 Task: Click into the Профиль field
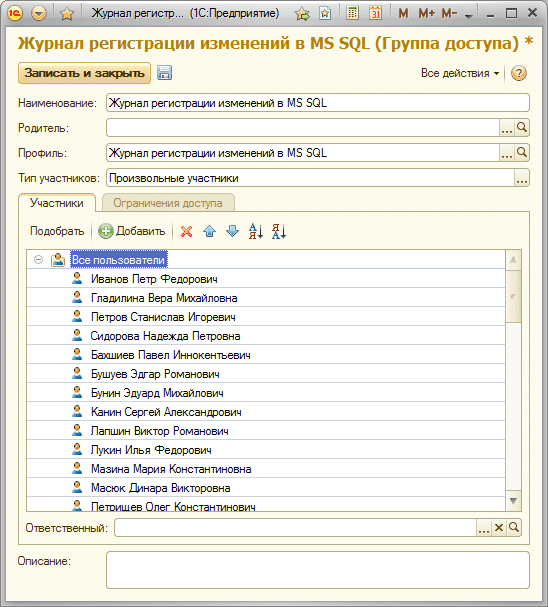tap(303, 153)
